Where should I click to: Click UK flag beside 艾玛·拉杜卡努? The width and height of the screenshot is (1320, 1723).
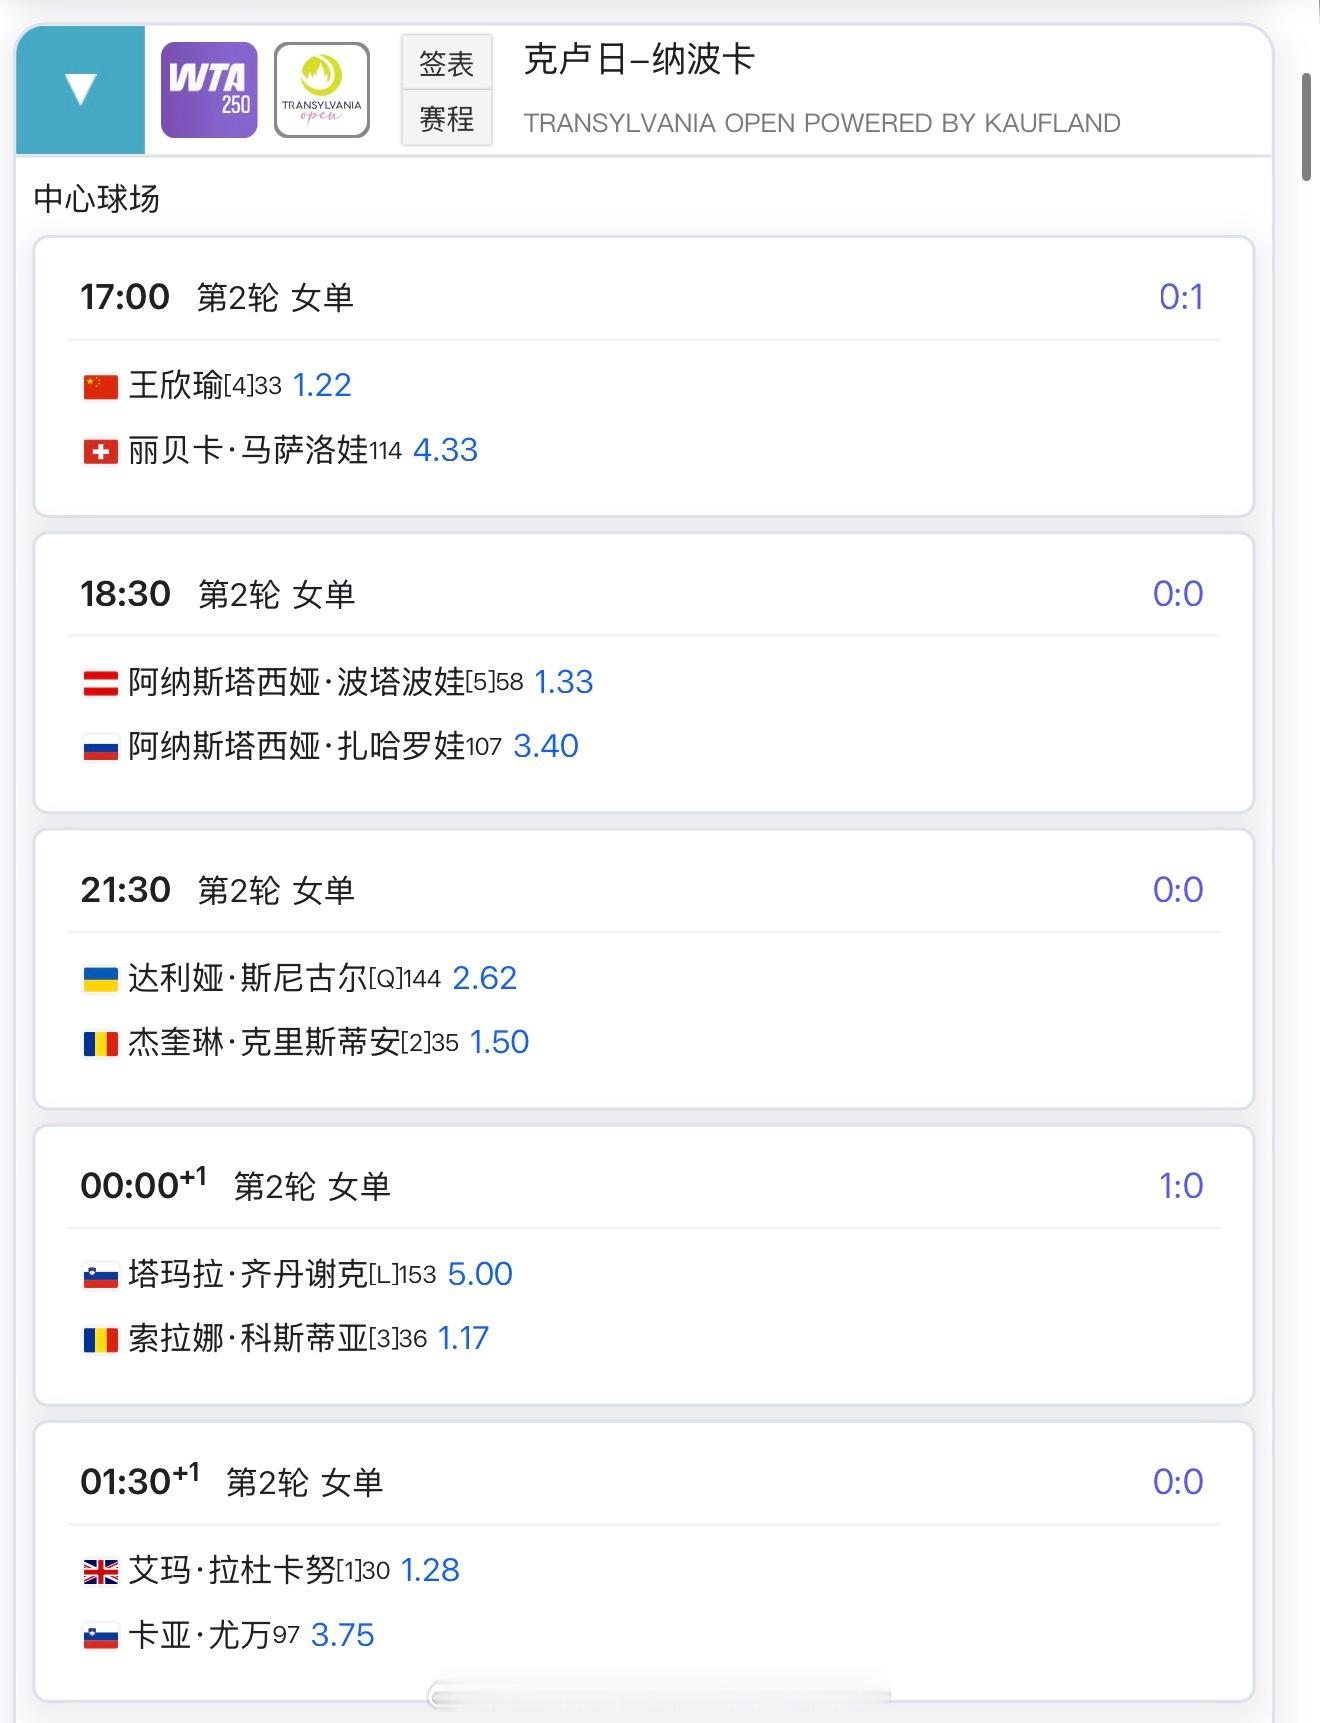click(x=100, y=1572)
